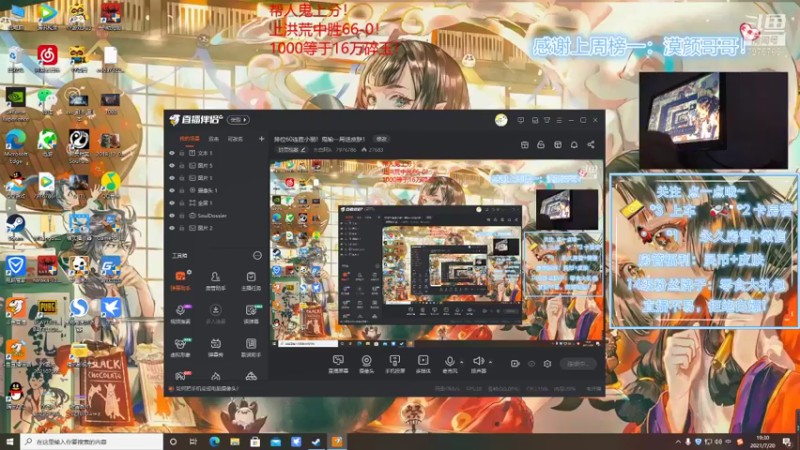Lock the 文本 1 layer

[x=182, y=153]
